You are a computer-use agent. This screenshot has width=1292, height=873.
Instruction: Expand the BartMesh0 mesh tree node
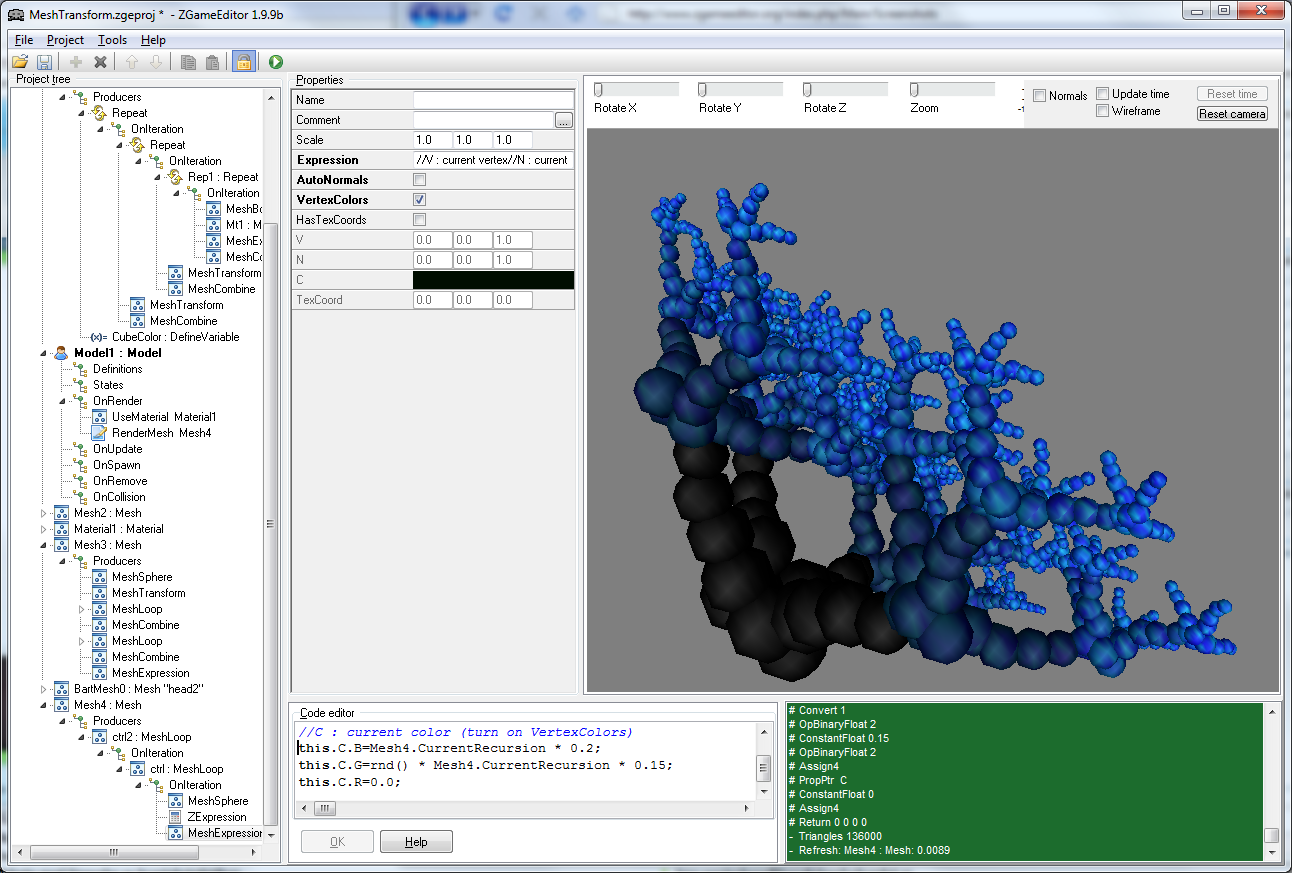(x=43, y=689)
